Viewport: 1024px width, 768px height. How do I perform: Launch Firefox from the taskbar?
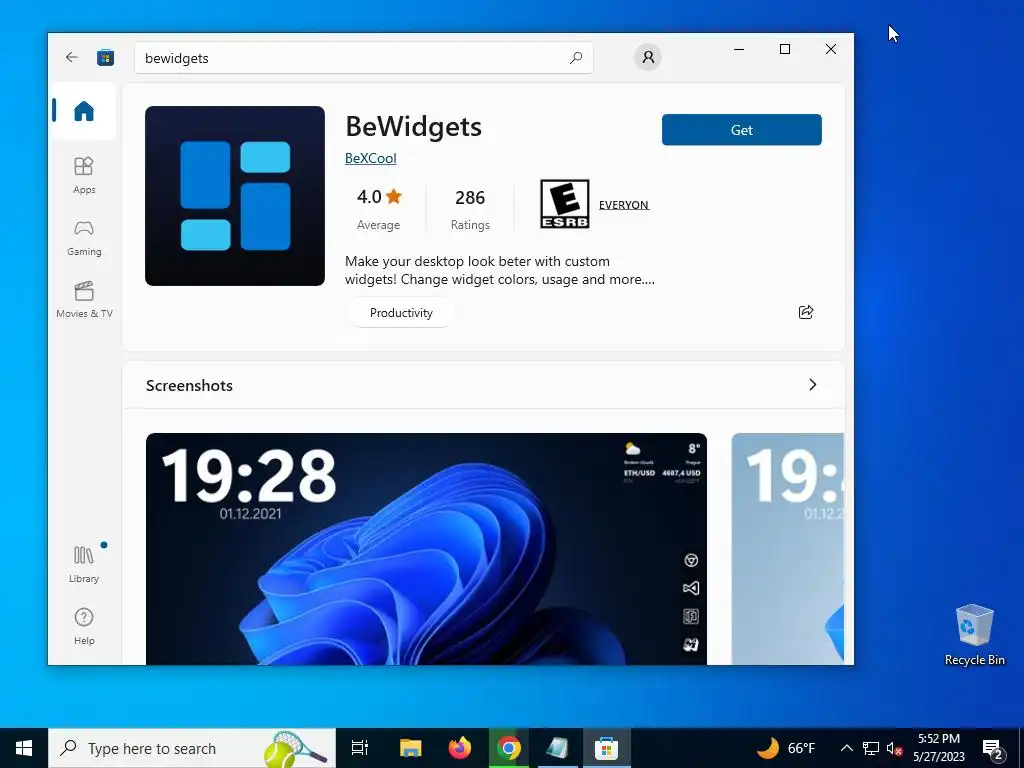click(x=460, y=748)
